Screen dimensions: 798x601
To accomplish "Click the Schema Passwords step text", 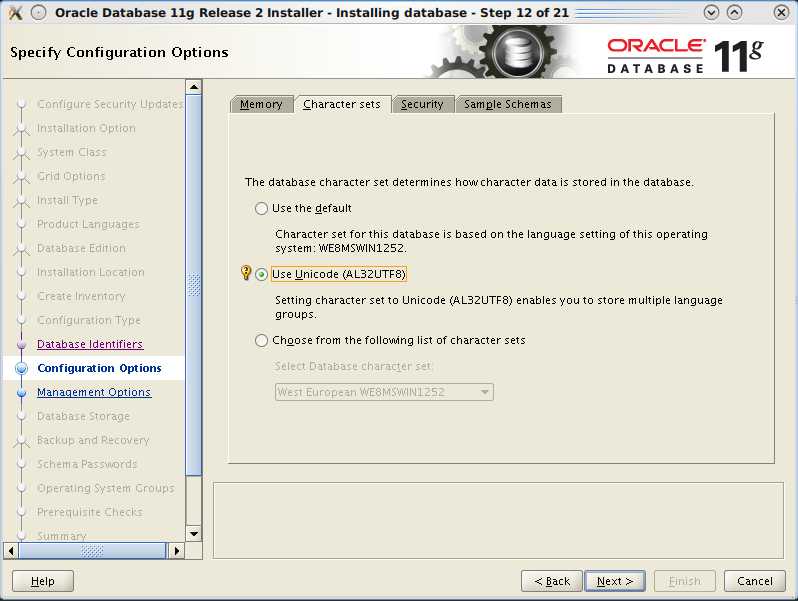I will tap(88, 464).
